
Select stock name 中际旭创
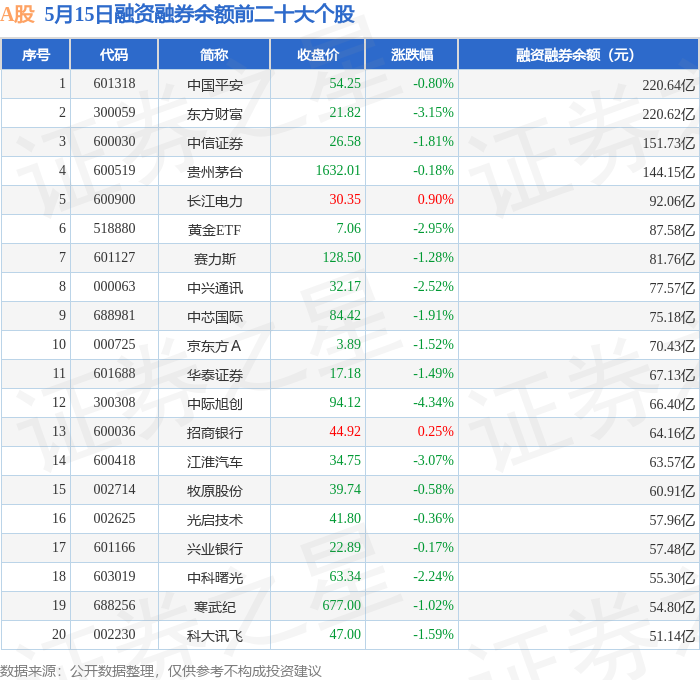point(215,404)
